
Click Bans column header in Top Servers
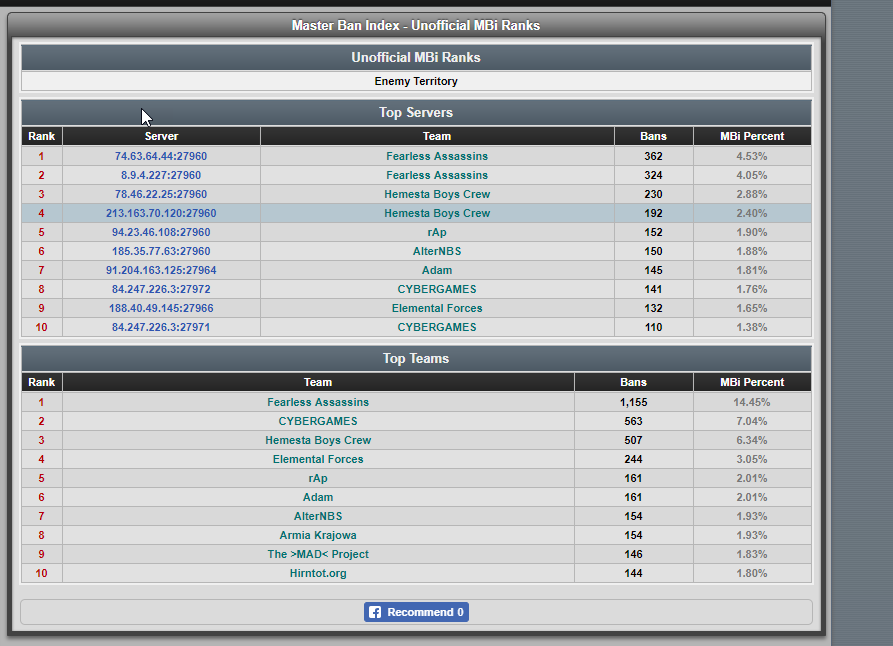(x=653, y=136)
